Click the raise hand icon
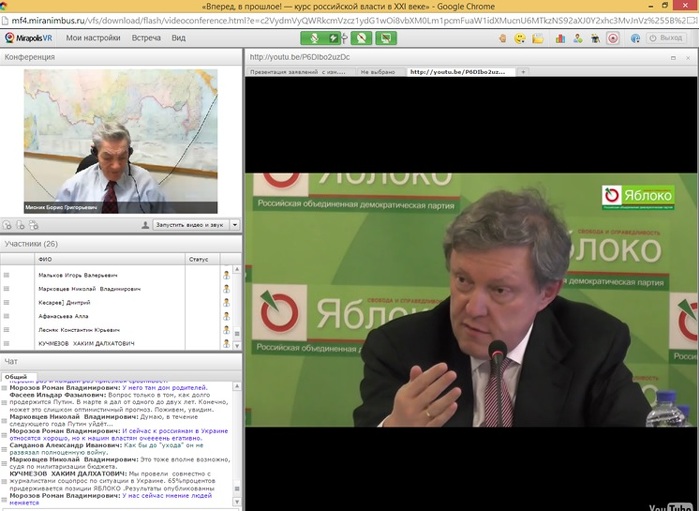 click(x=503, y=38)
